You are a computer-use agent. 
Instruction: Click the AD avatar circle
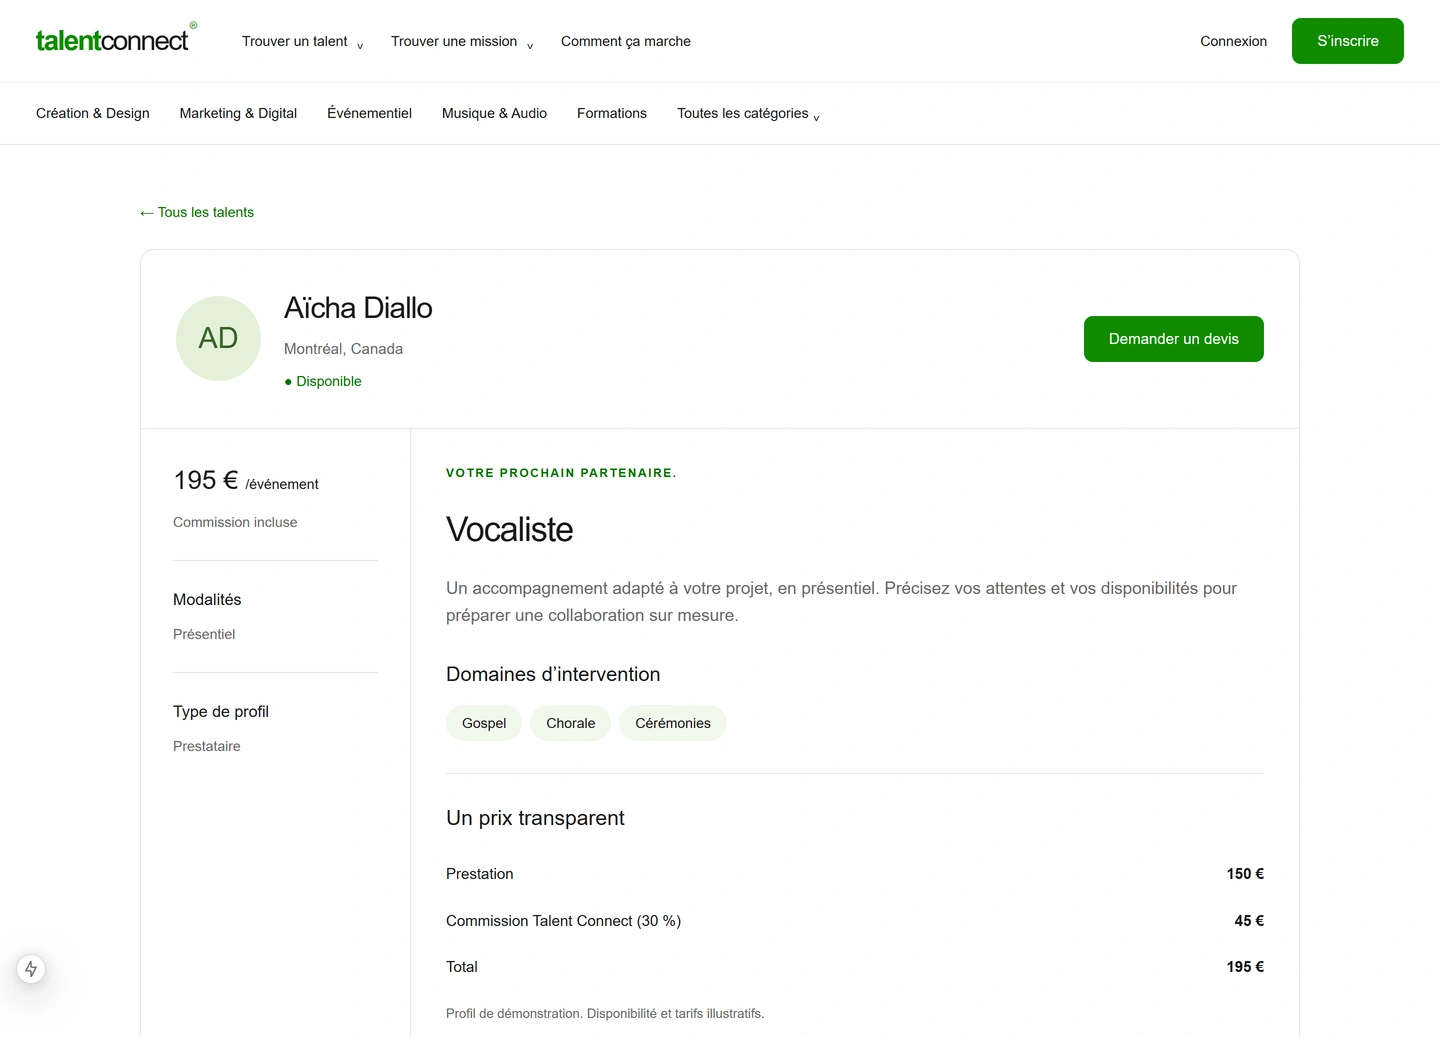point(218,338)
